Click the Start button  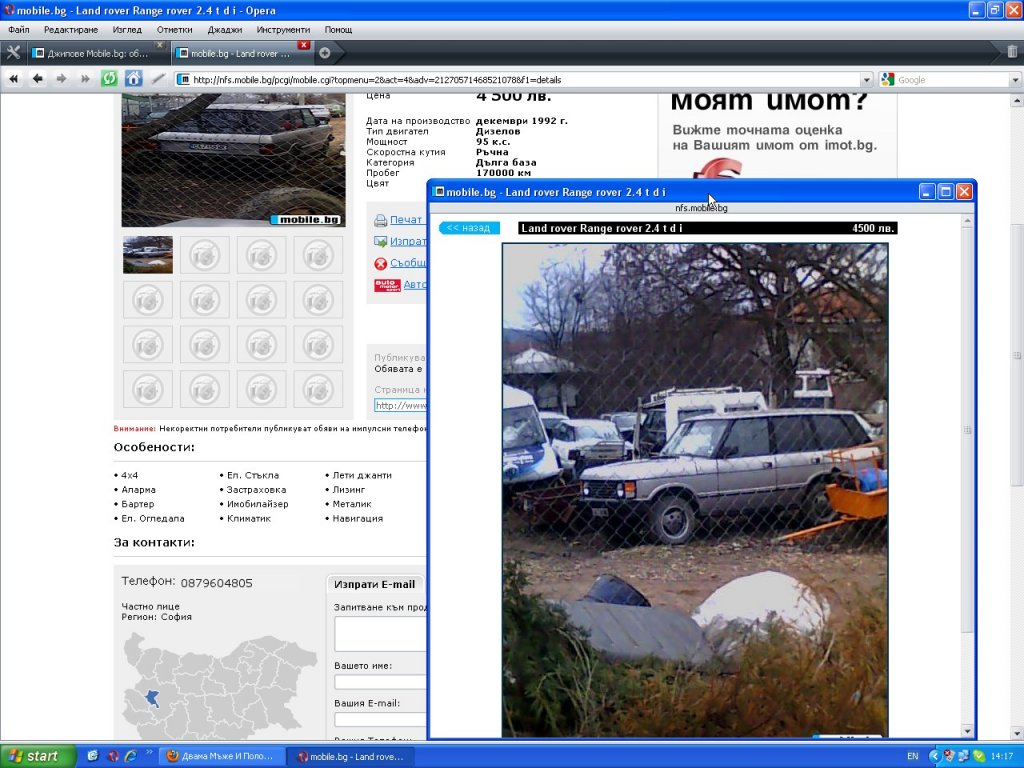click(x=38, y=756)
